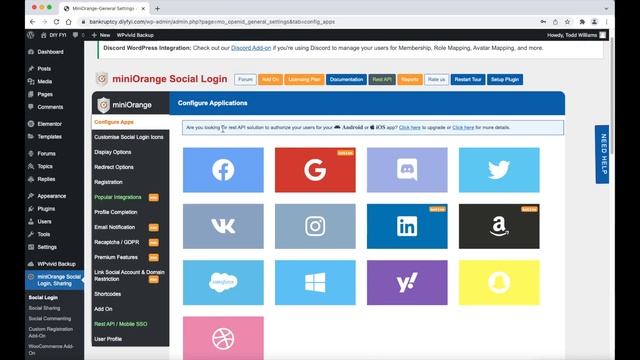Open Social Sharing submenu item
Viewport: 640px width, 360px height.
coord(44,308)
